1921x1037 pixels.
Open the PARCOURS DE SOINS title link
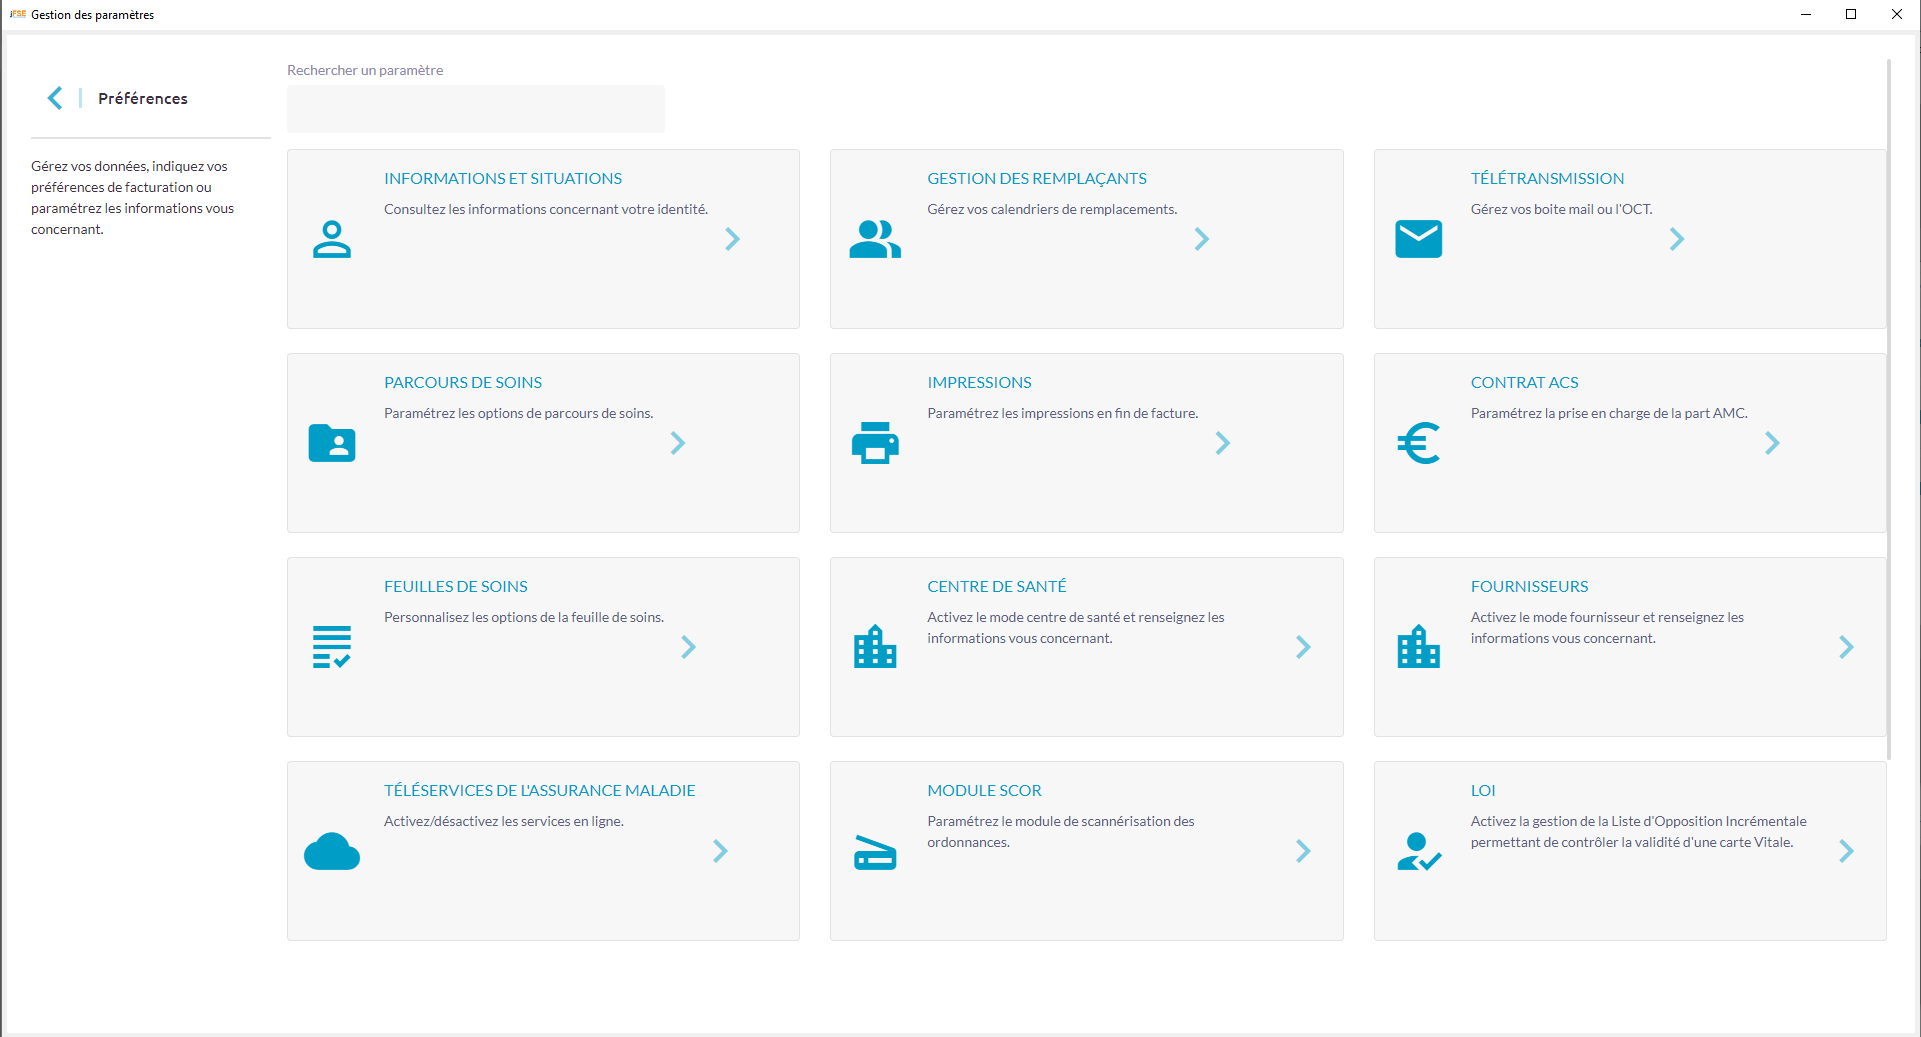tap(463, 383)
